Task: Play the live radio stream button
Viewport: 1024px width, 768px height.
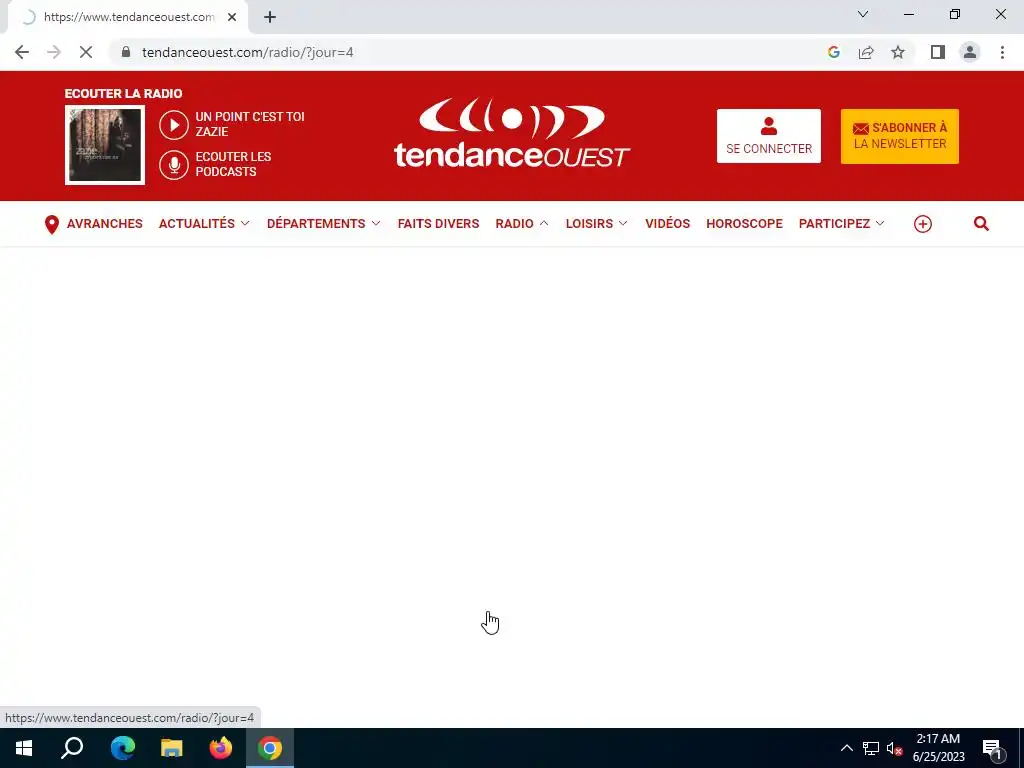Action: tap(174, 125)
